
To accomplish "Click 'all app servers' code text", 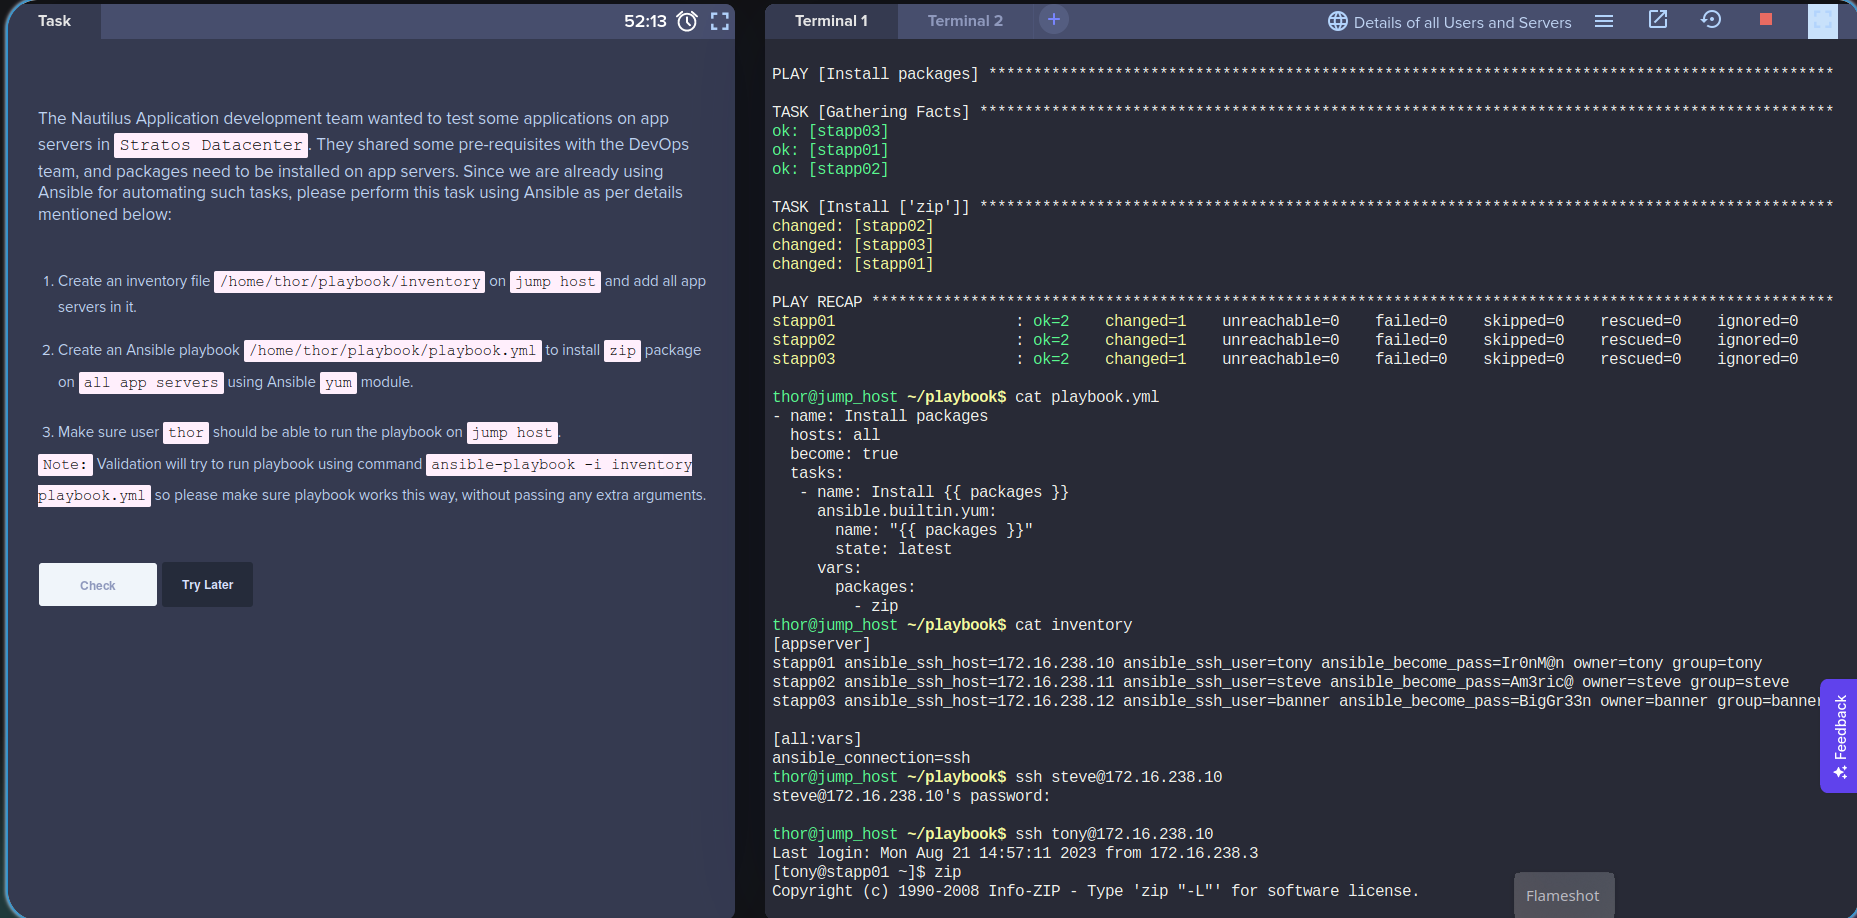I will click(x=151, y=383).
